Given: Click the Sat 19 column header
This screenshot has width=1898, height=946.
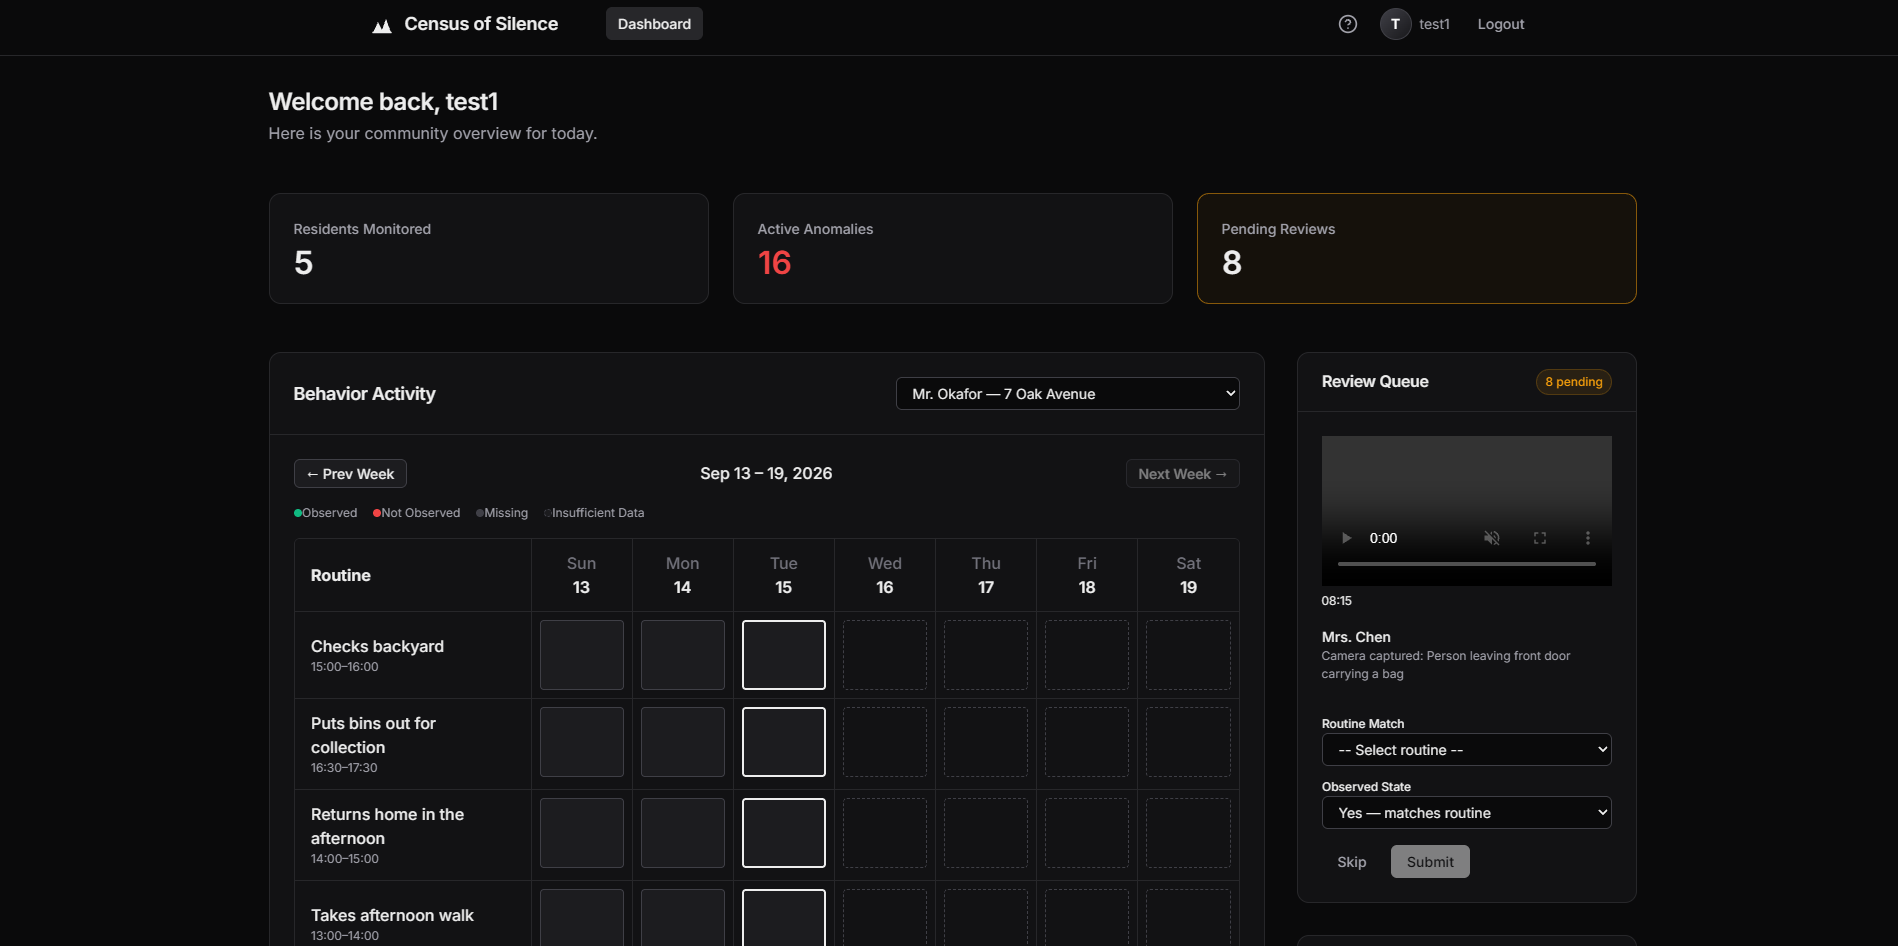Looking at the screenshot, I should pos(1188,575).
